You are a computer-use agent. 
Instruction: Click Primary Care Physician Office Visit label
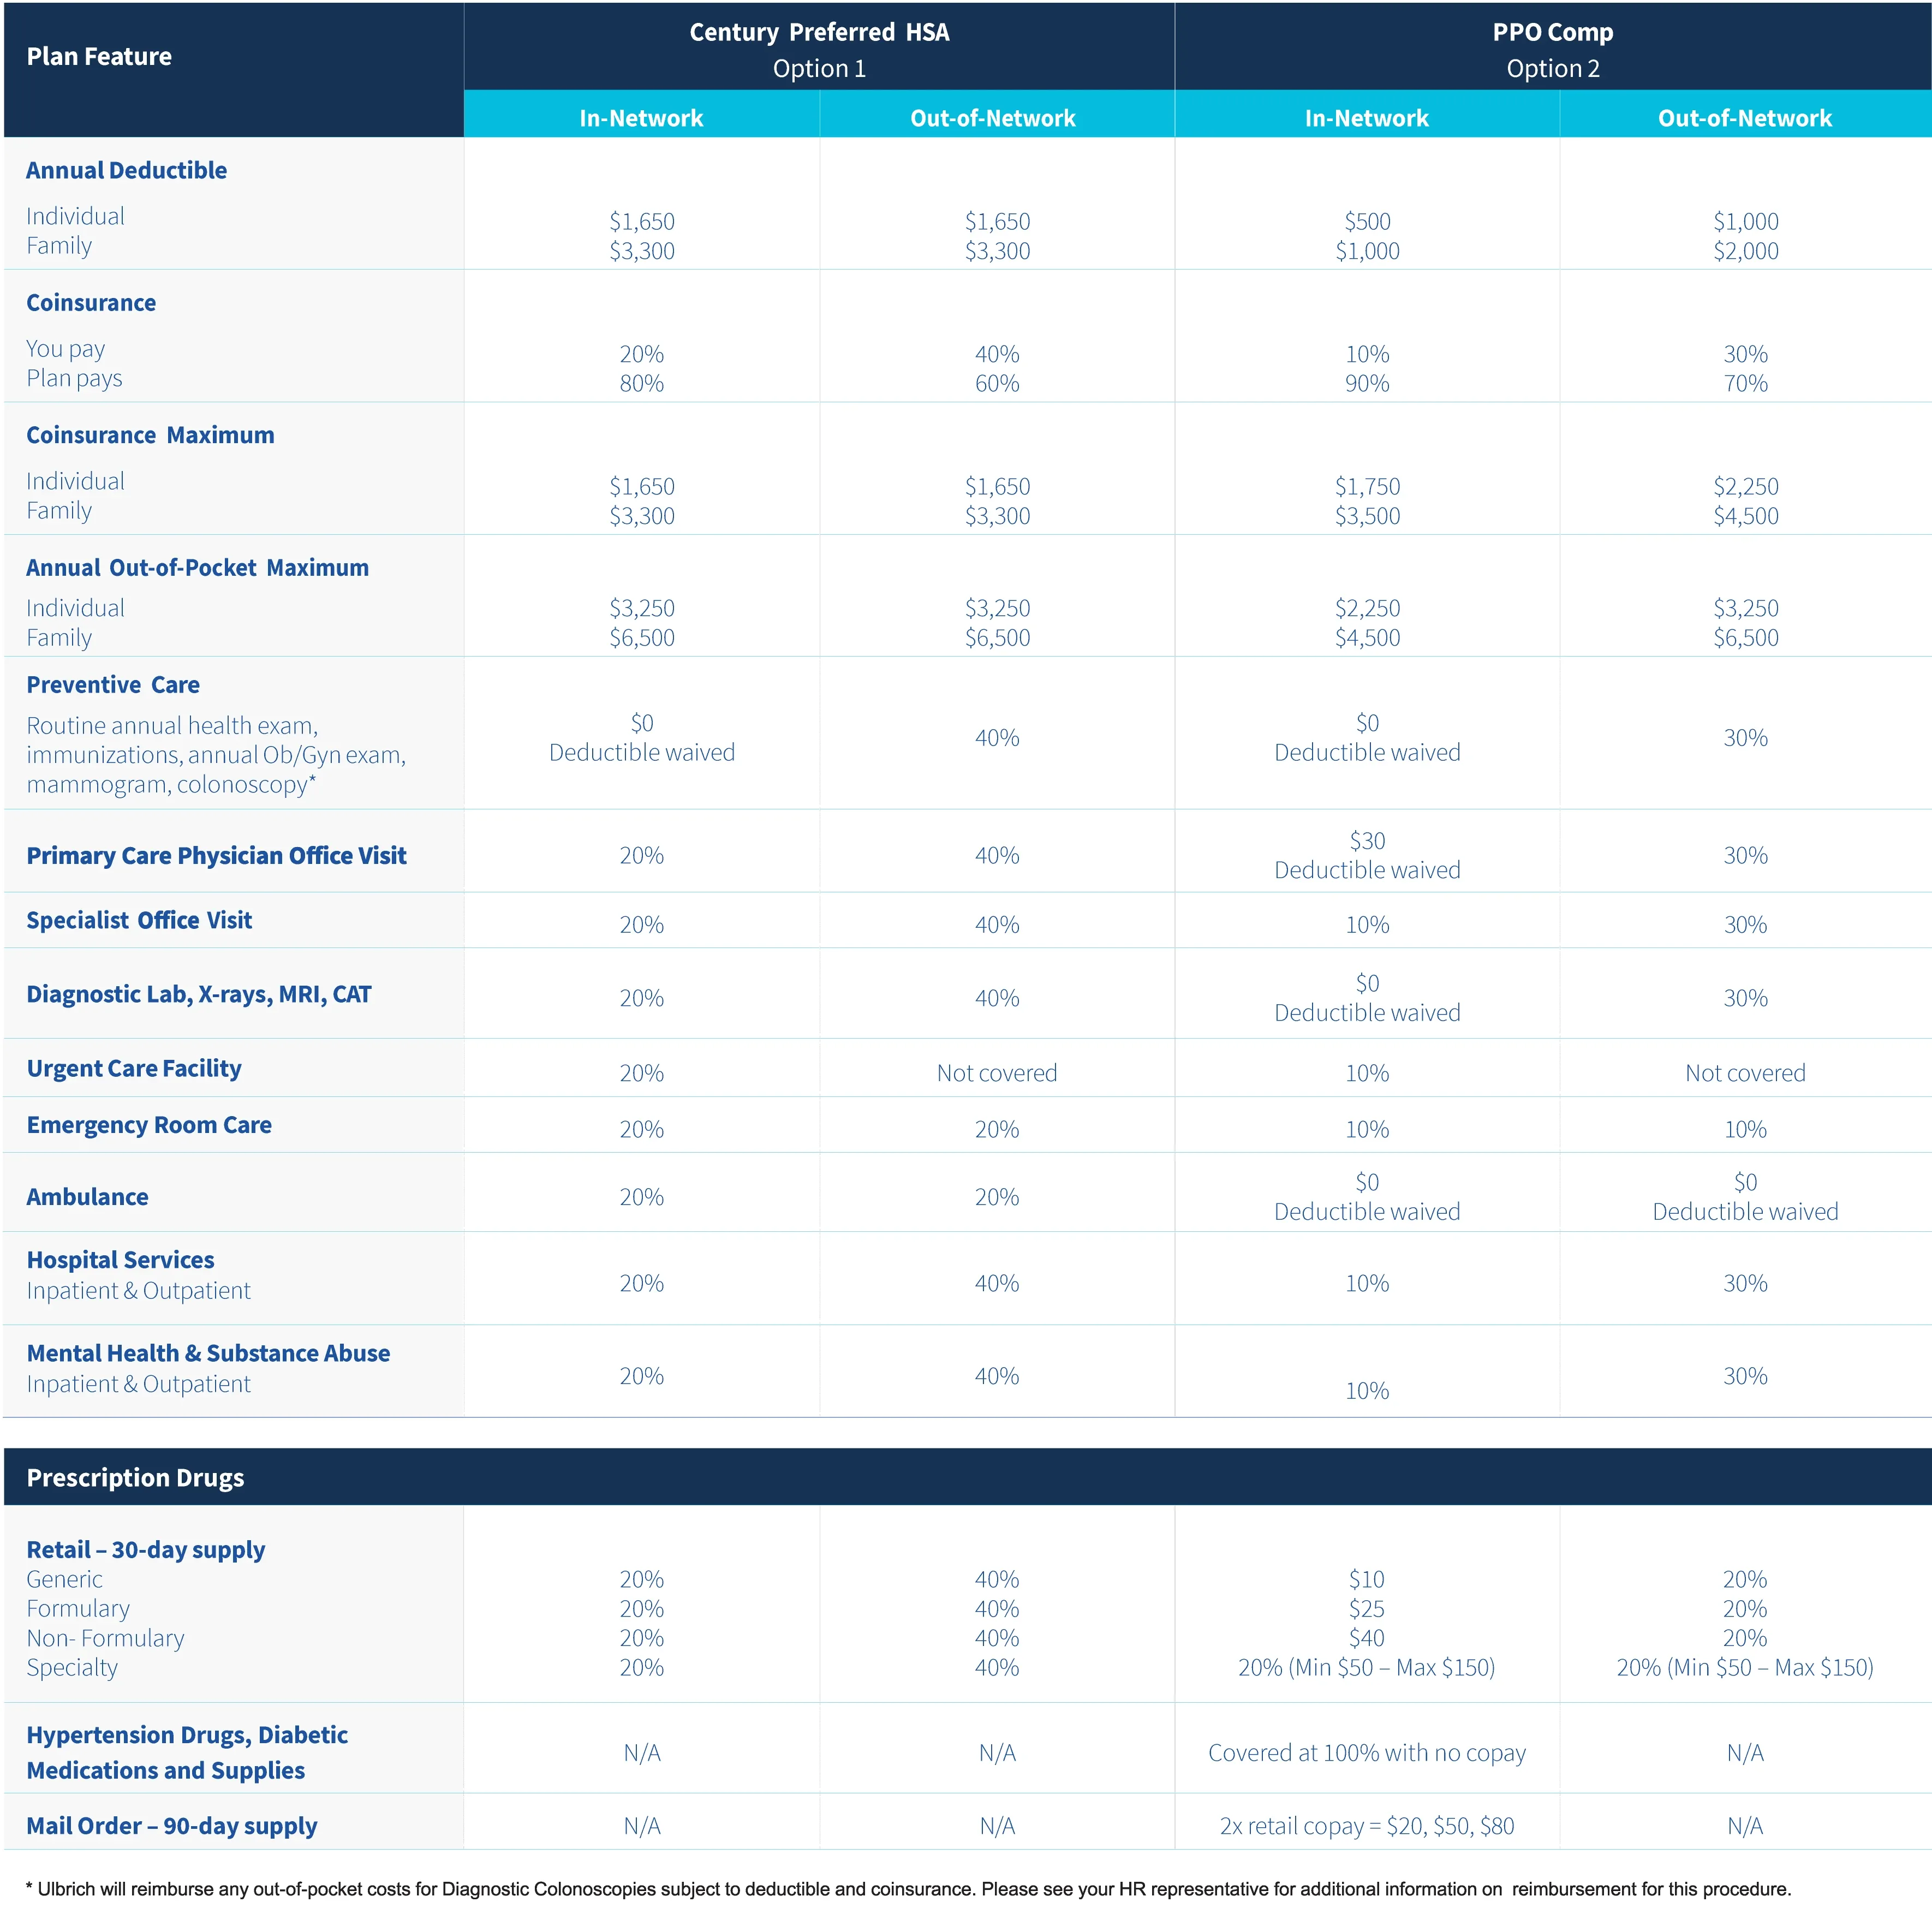point(216,855)
